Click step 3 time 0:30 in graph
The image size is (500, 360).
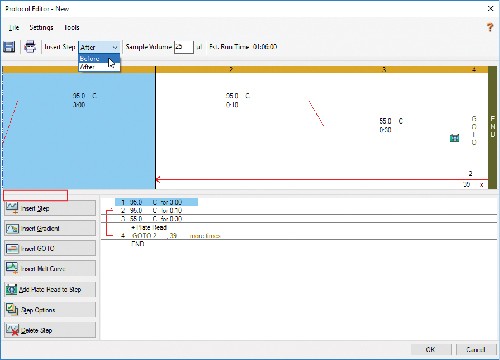(385, 130)
